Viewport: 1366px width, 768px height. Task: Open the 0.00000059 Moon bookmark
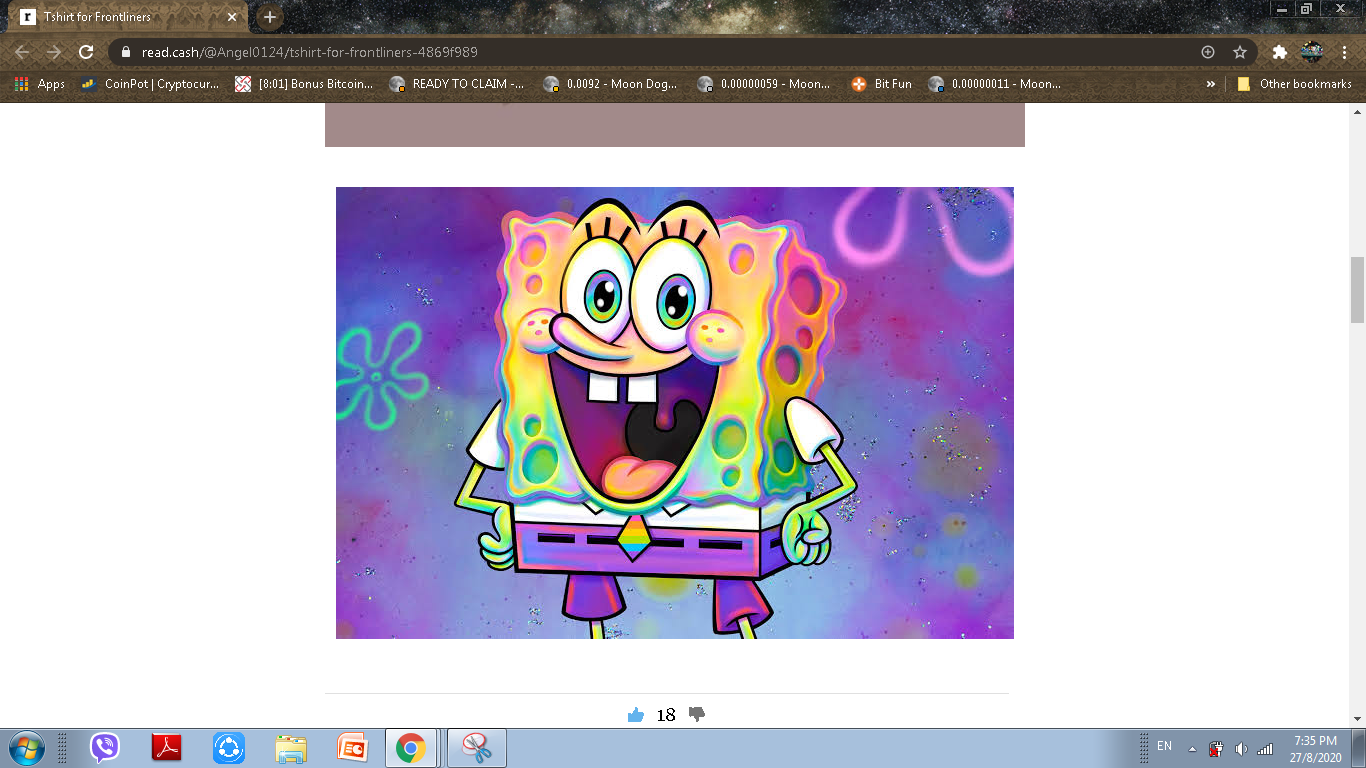pos(765,84)
